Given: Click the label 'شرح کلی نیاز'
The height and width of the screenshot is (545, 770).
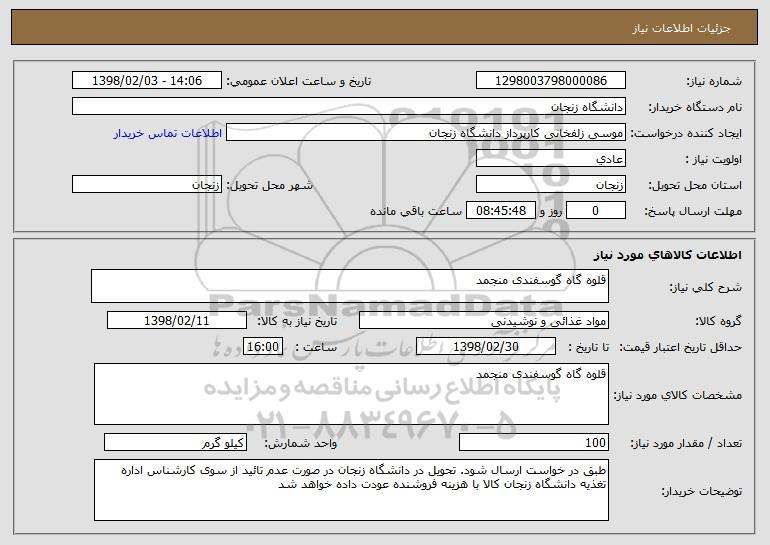Looking at the screenshot, I should coord(706,287).
